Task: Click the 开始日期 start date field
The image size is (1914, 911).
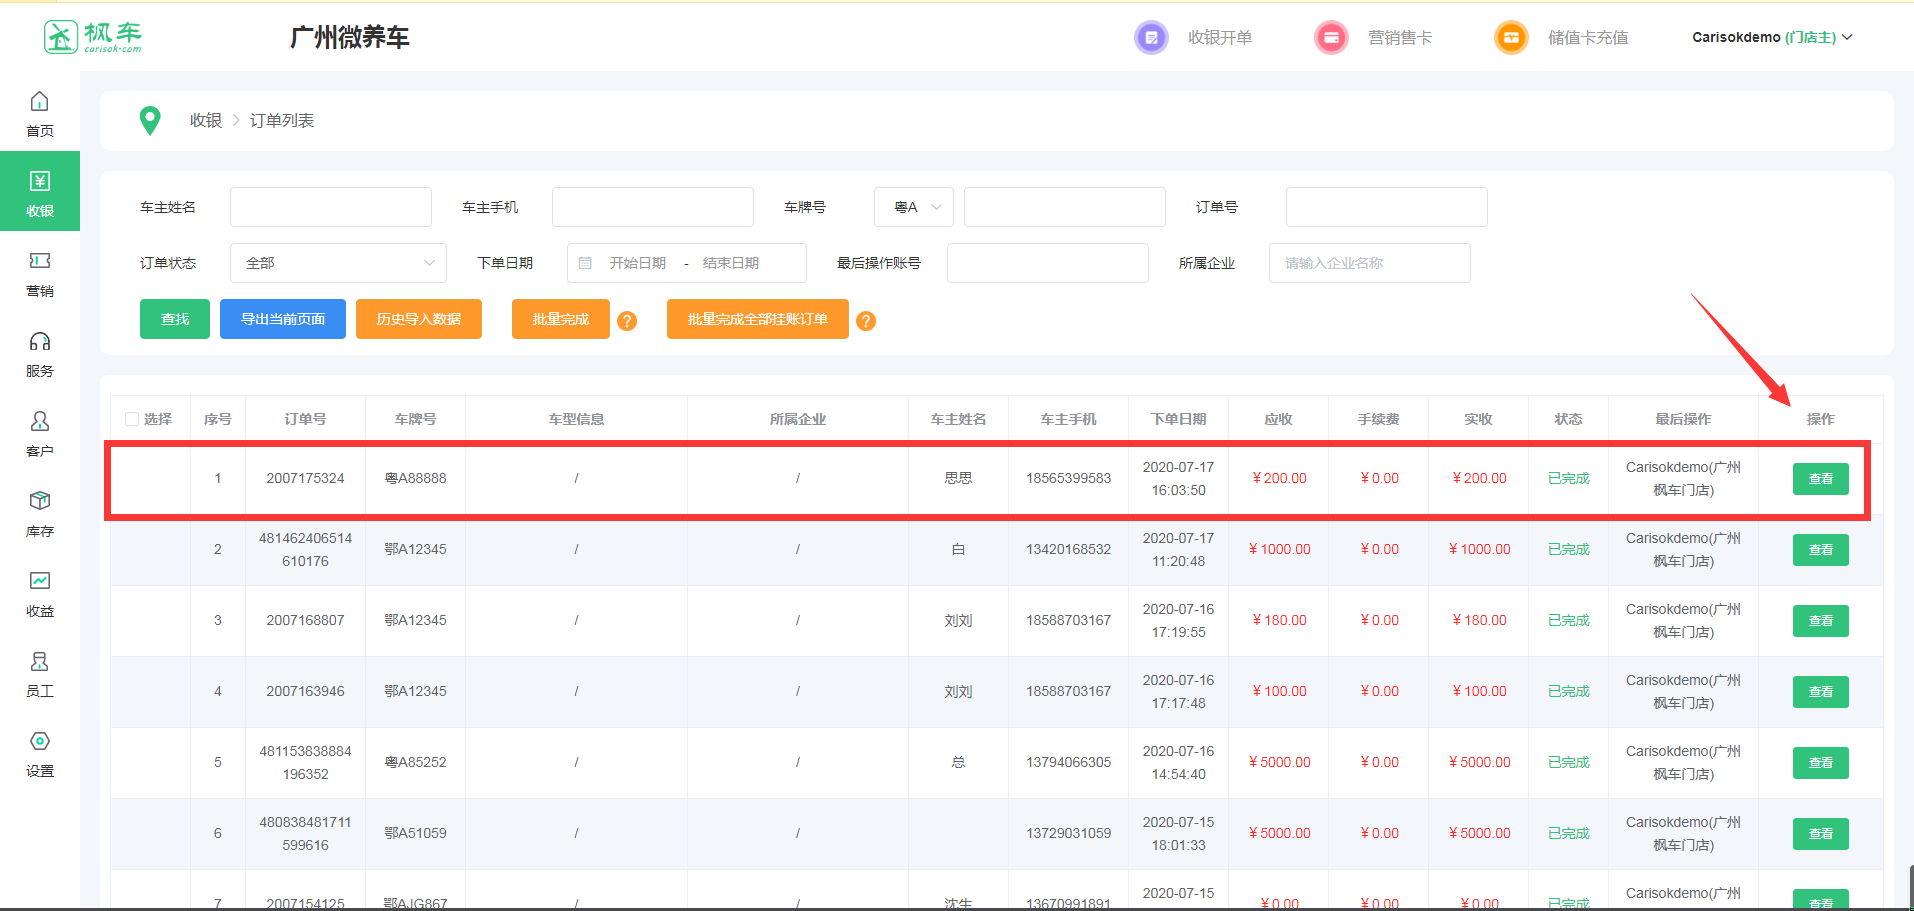Action: tap(638, 263)
